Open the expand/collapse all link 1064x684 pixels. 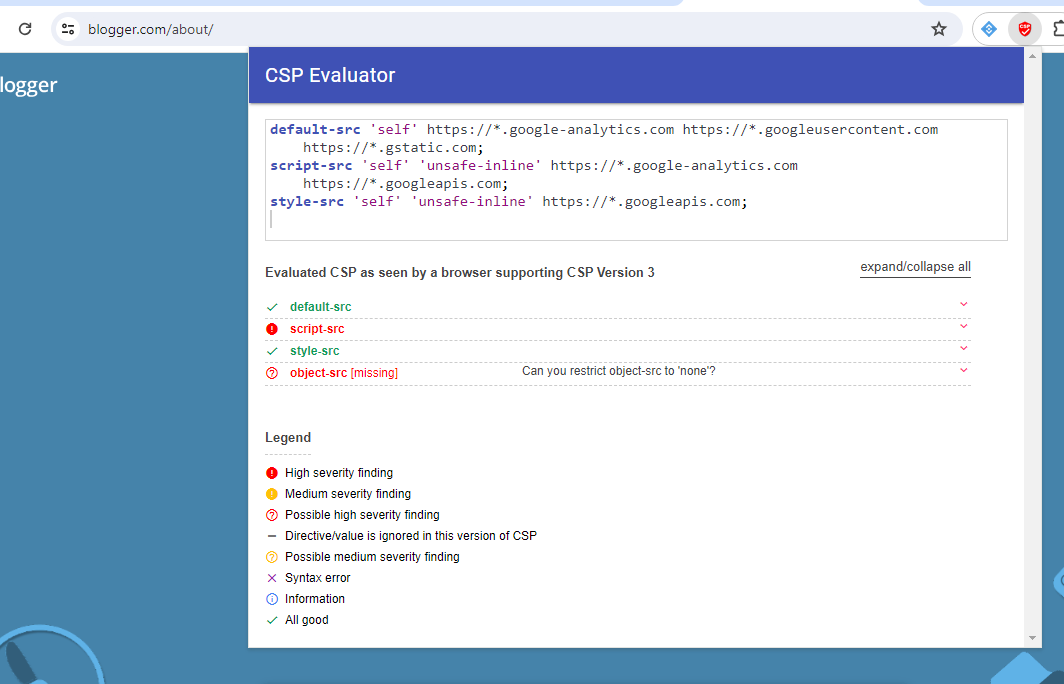tap(914, 266)
